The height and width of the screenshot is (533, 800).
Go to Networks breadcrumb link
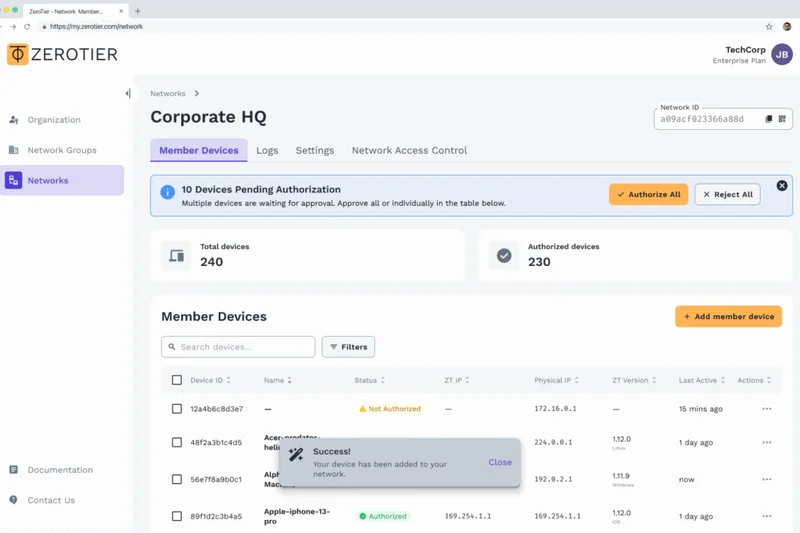[x=168, y=93]
